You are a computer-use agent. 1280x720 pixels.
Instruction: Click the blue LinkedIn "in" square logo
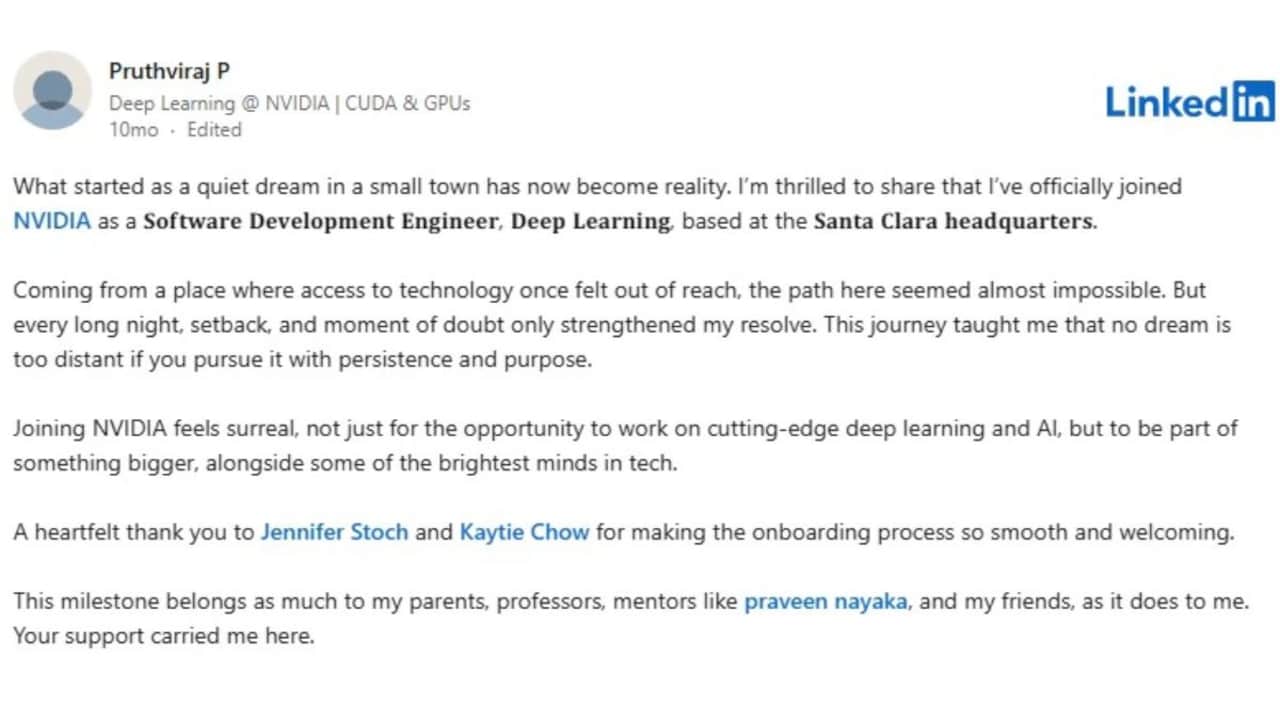point(1252,101)
